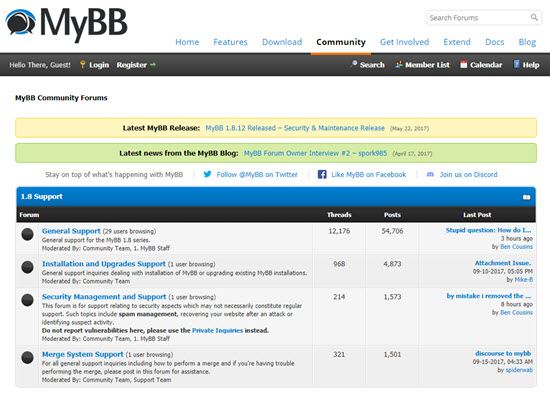
Task: Click the Calendar icon in dark bar
Action: [464, 64]
